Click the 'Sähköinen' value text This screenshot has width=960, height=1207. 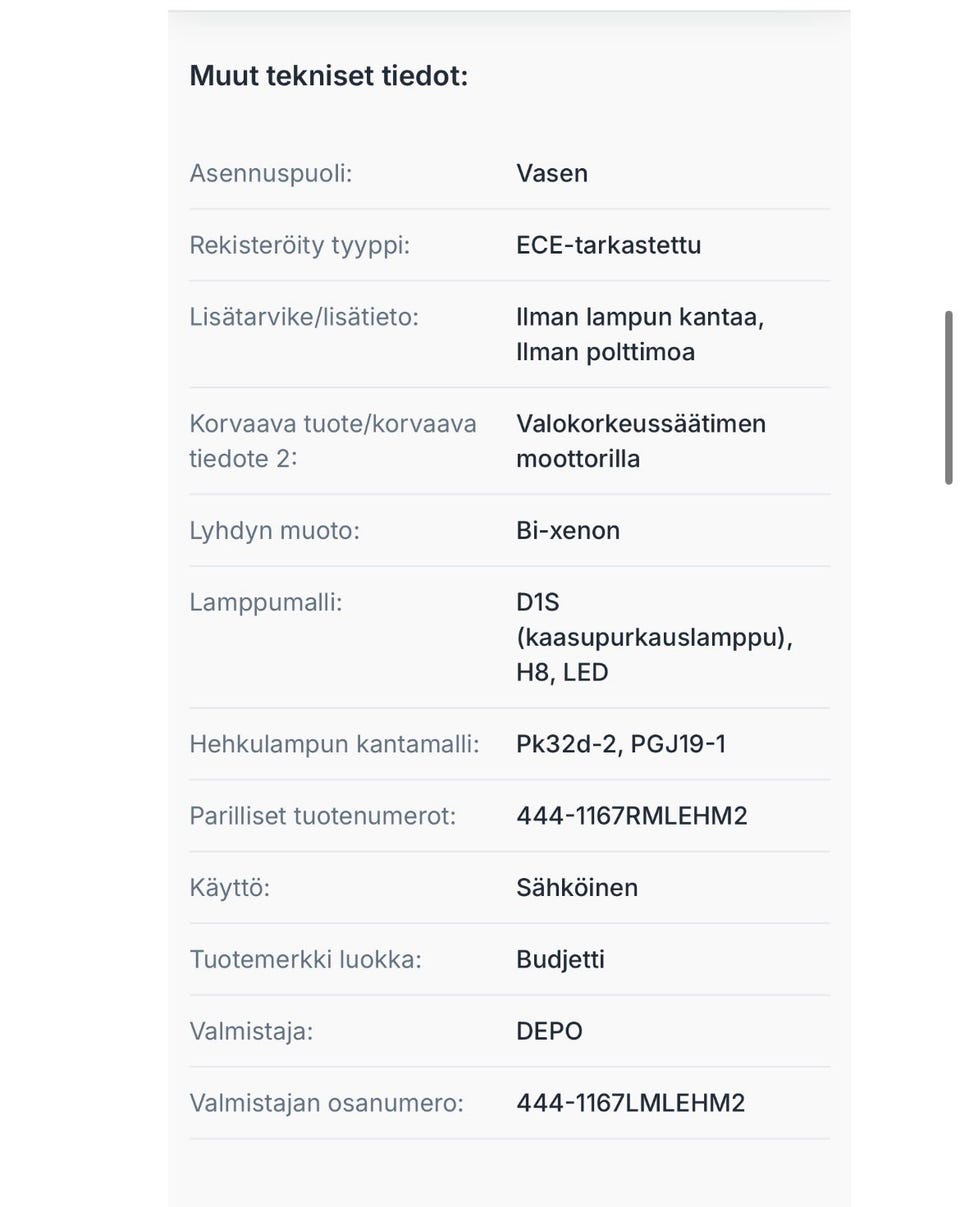click(x=577, y=888)
